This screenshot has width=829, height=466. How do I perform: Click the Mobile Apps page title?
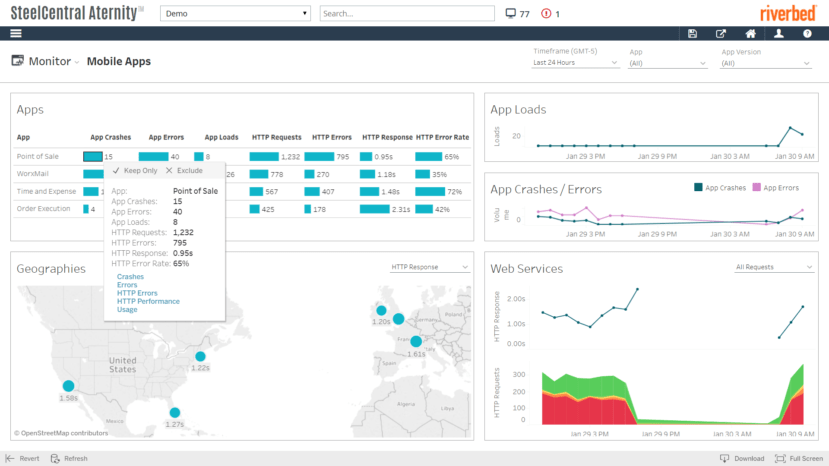tap(119, 61)
